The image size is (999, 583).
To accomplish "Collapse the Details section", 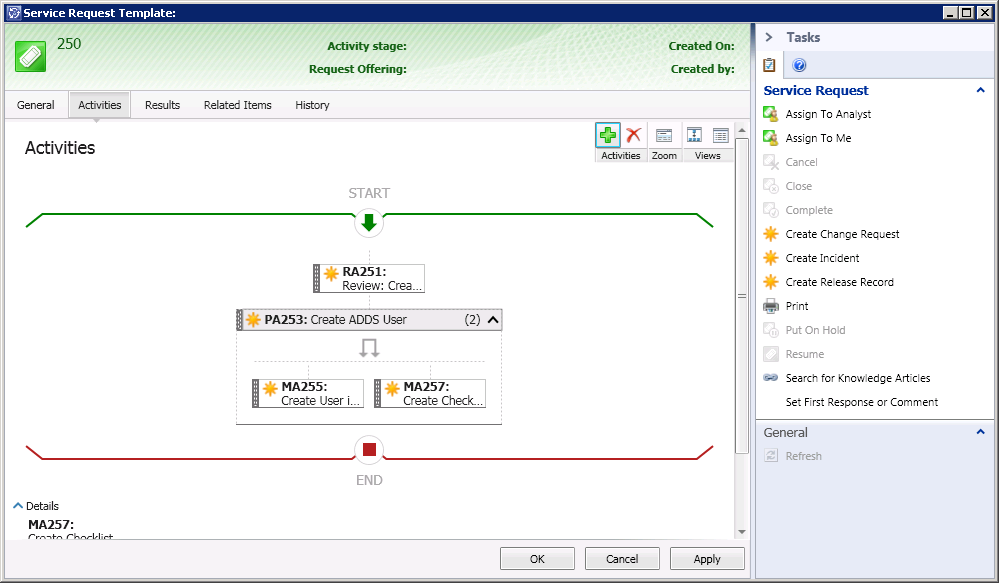I will [18, 506].
